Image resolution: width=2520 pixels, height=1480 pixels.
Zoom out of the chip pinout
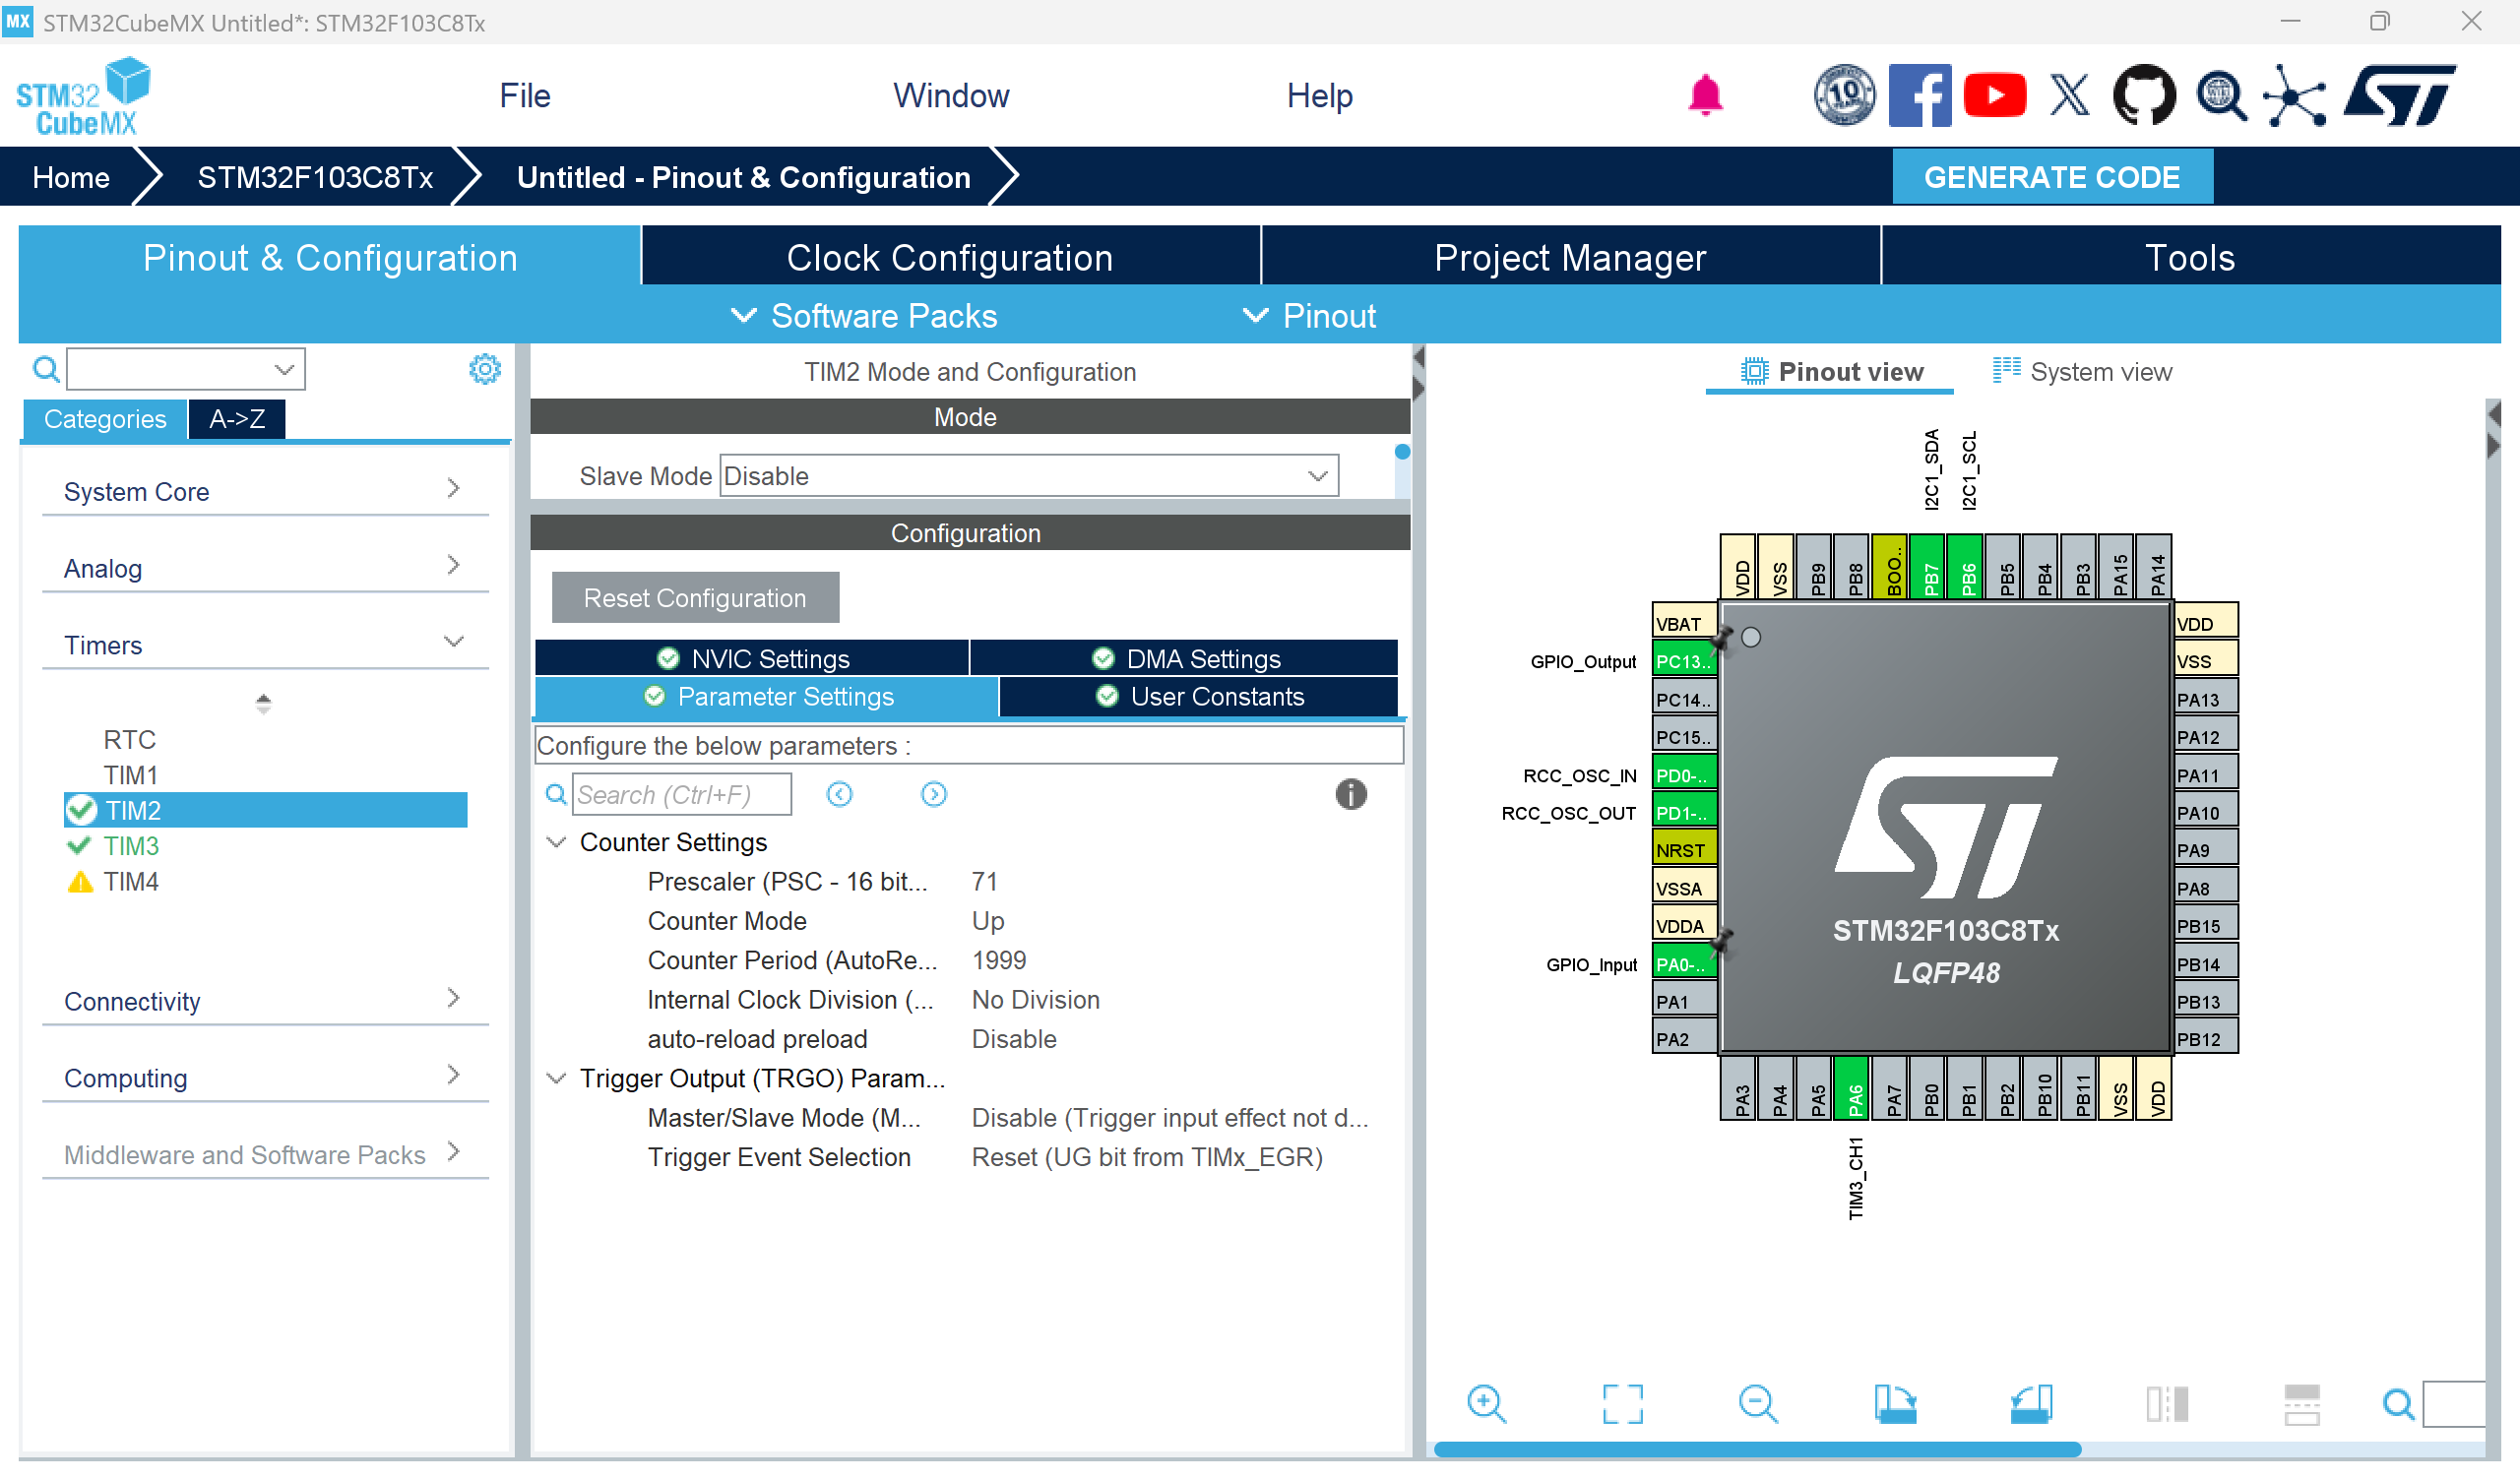tap(1758, 1403)
